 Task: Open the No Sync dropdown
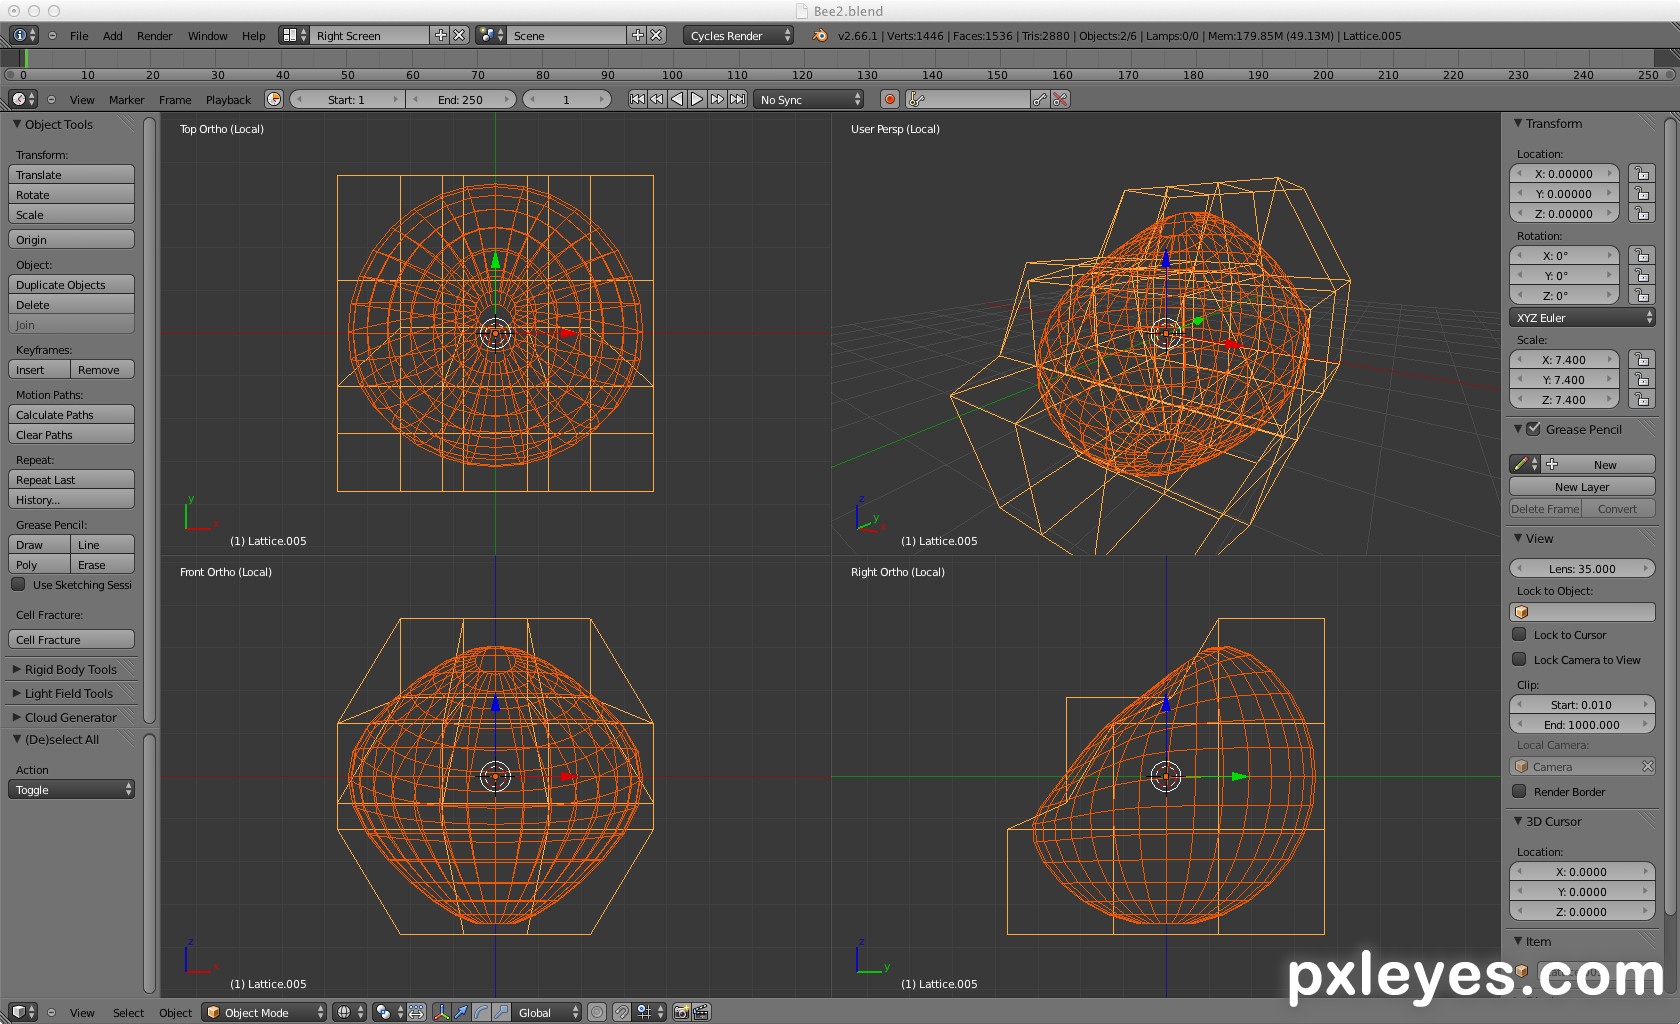point(809,99)
